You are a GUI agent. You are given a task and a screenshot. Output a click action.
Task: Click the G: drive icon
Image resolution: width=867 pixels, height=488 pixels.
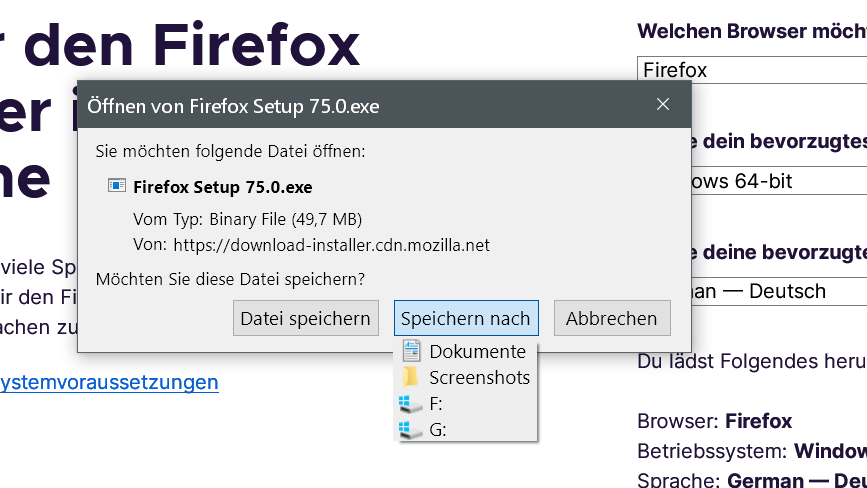click(410, 429)
